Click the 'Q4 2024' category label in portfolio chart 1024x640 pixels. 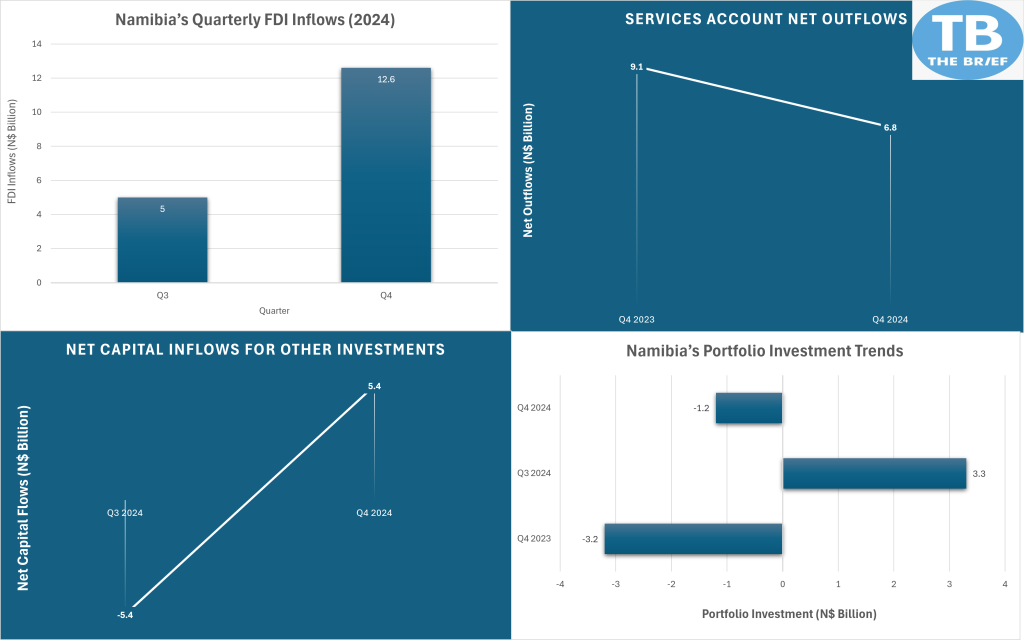534,408
